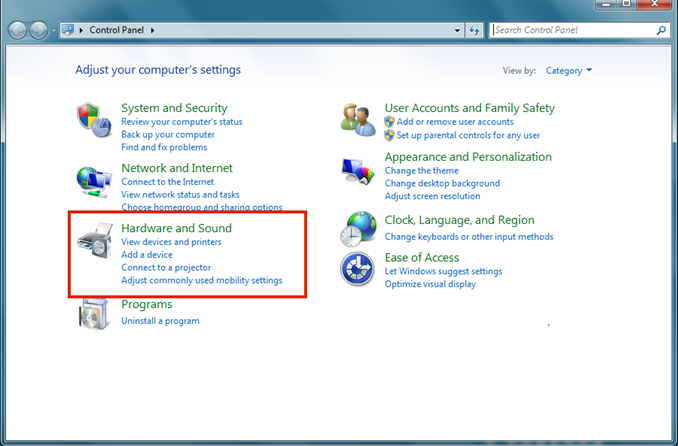The image size is (678, 446).
Task: Click the Control Panel breadcrumb segment
Action: point(117,30)
